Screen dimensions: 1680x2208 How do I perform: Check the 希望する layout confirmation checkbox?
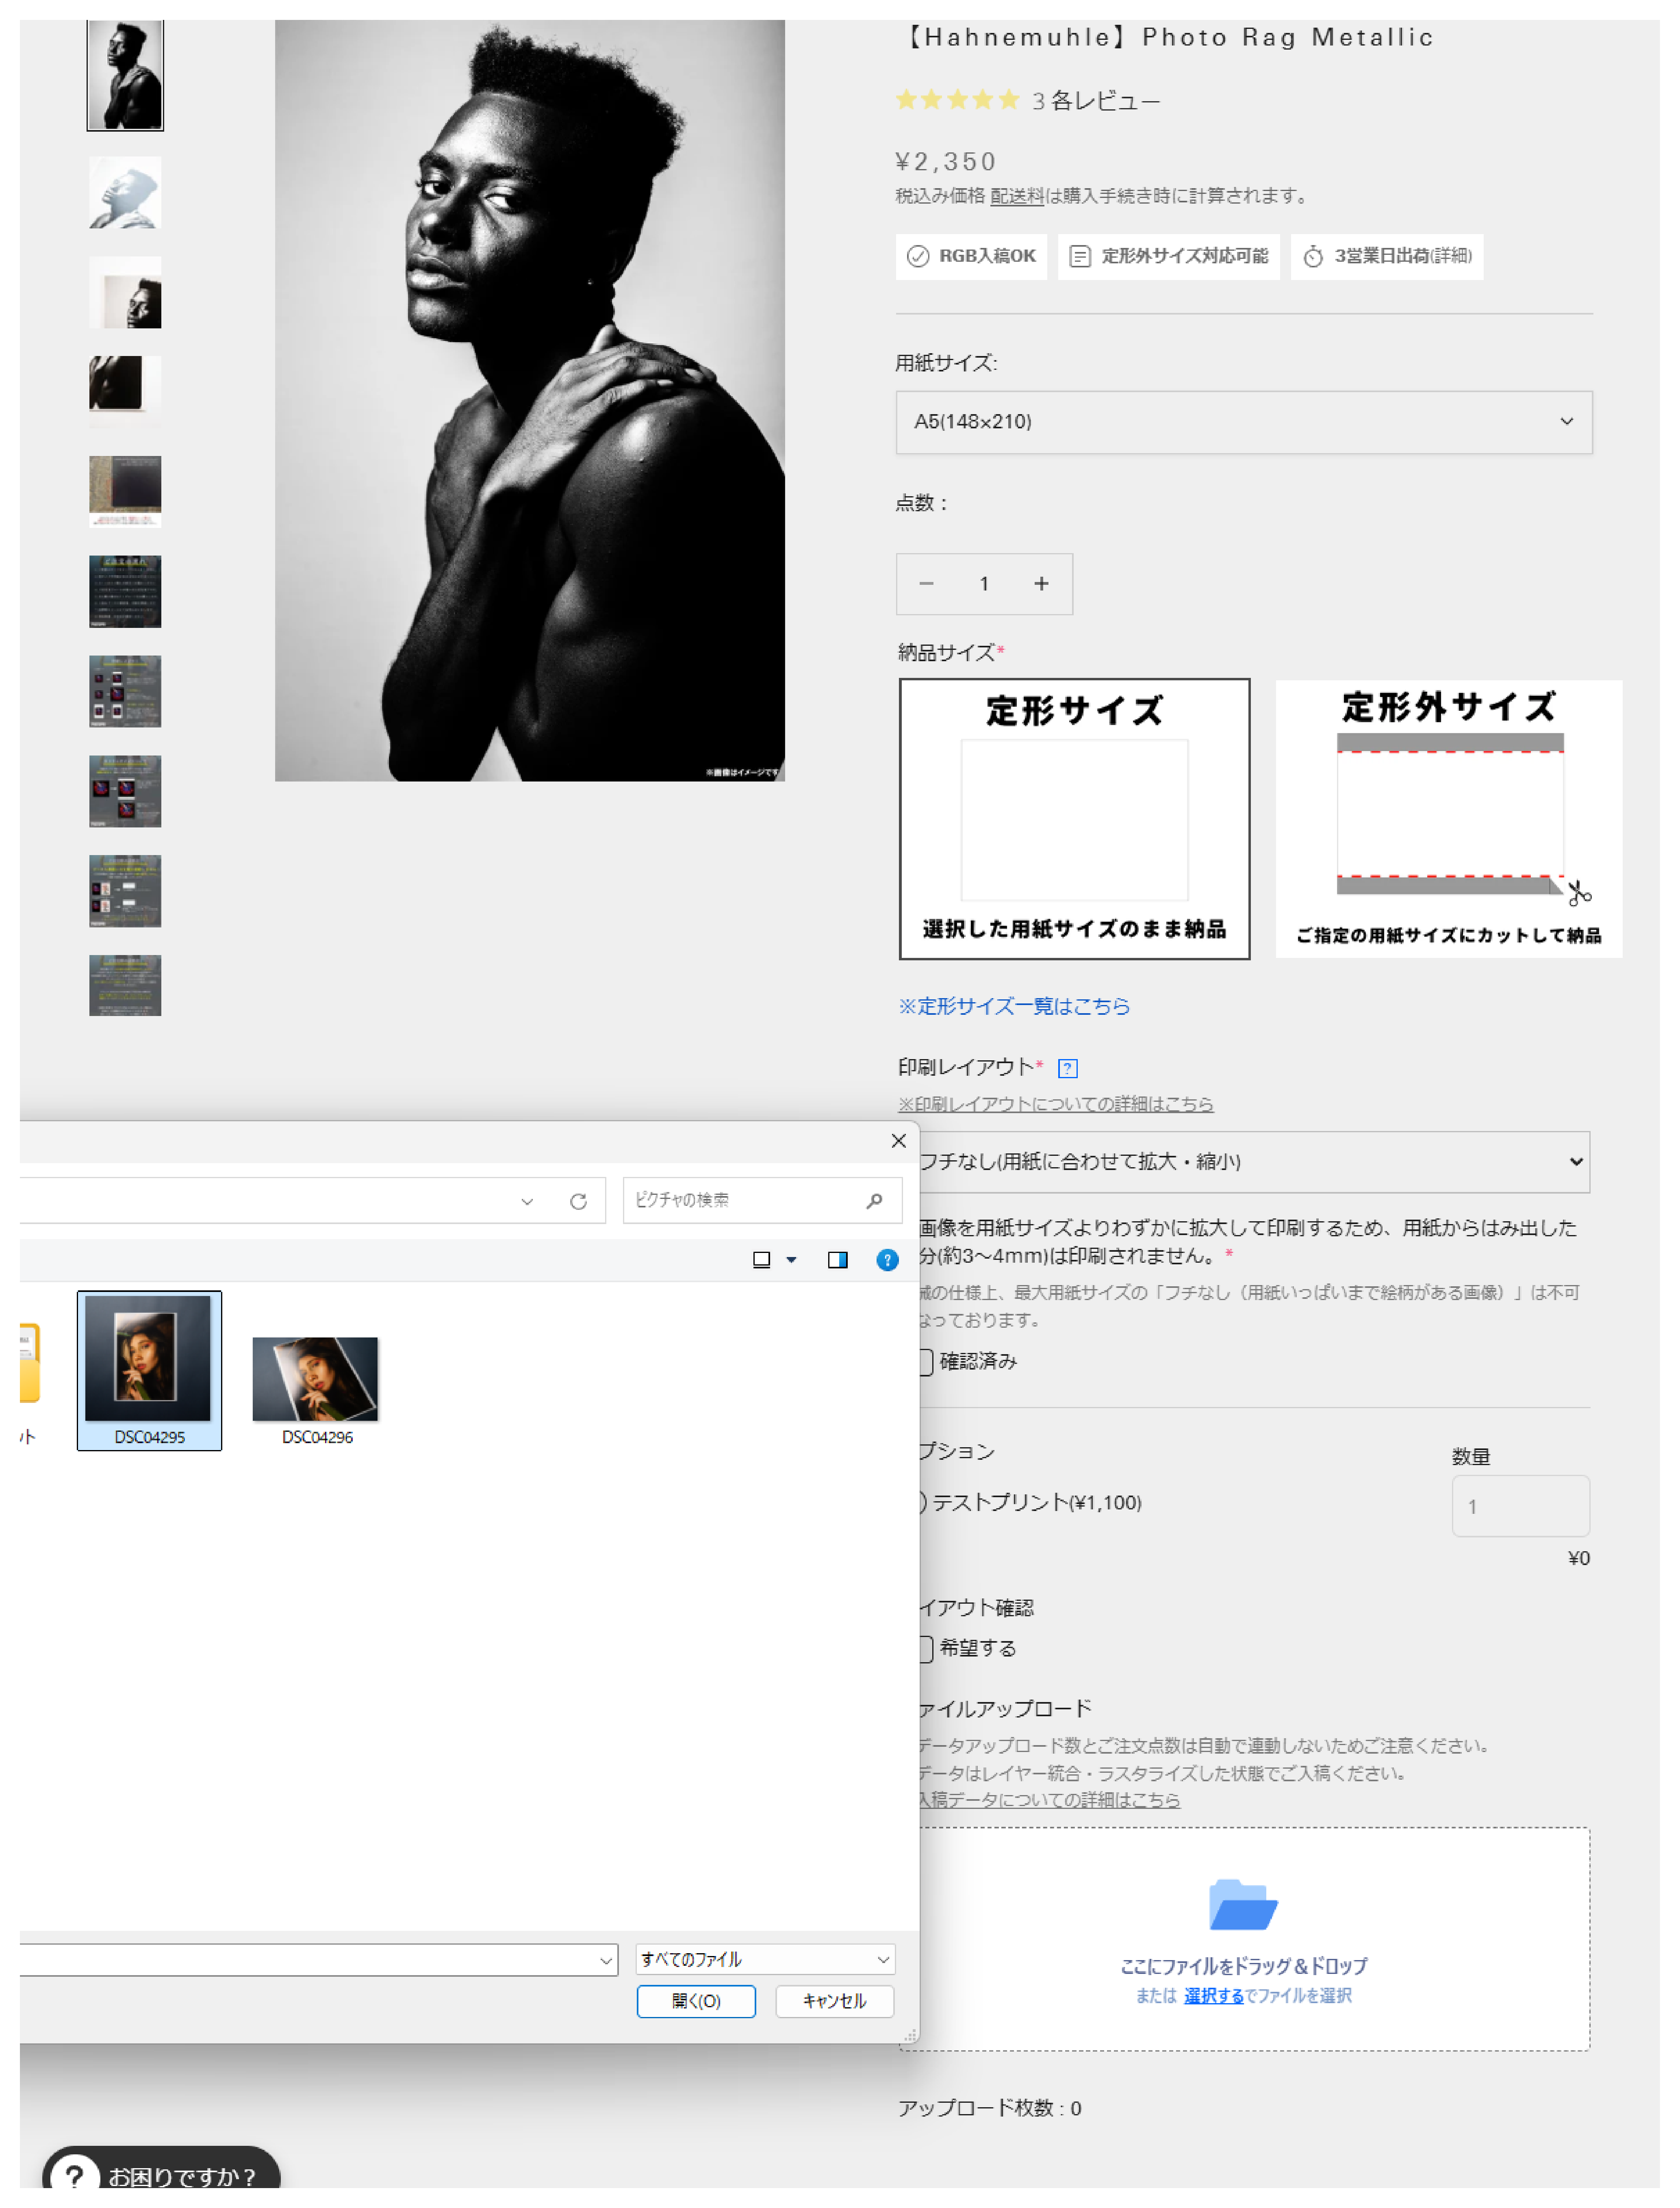[926, 1649]
